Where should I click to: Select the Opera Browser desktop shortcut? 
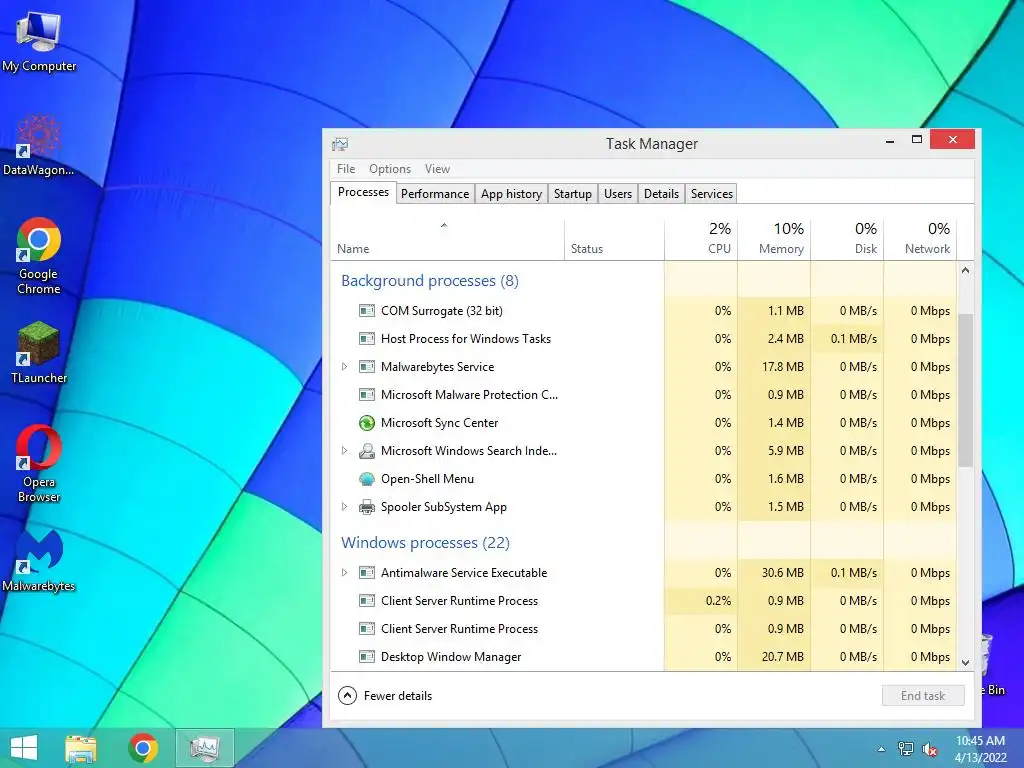pos(39,463)
